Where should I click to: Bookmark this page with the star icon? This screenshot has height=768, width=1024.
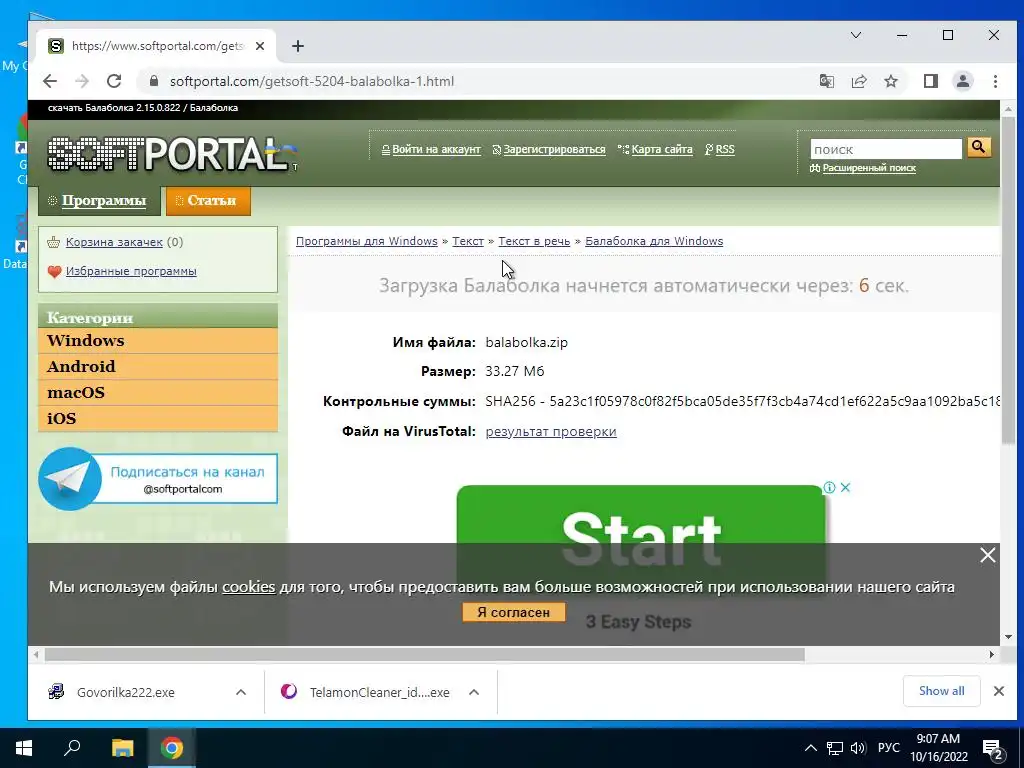pyautogui.click(x=891, y=81)
